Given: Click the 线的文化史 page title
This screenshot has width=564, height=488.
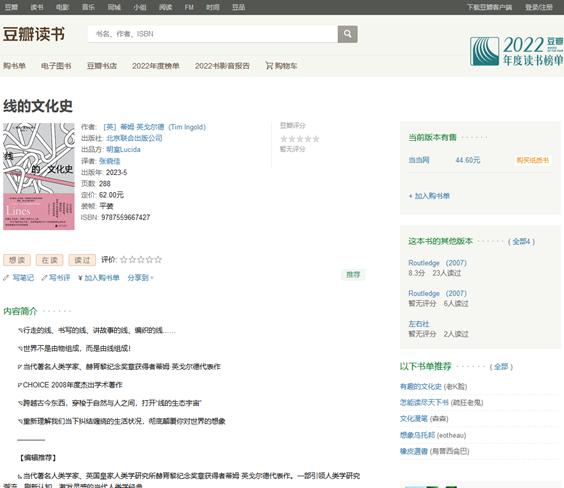Looking at the screenshot, I should point(38,106).
